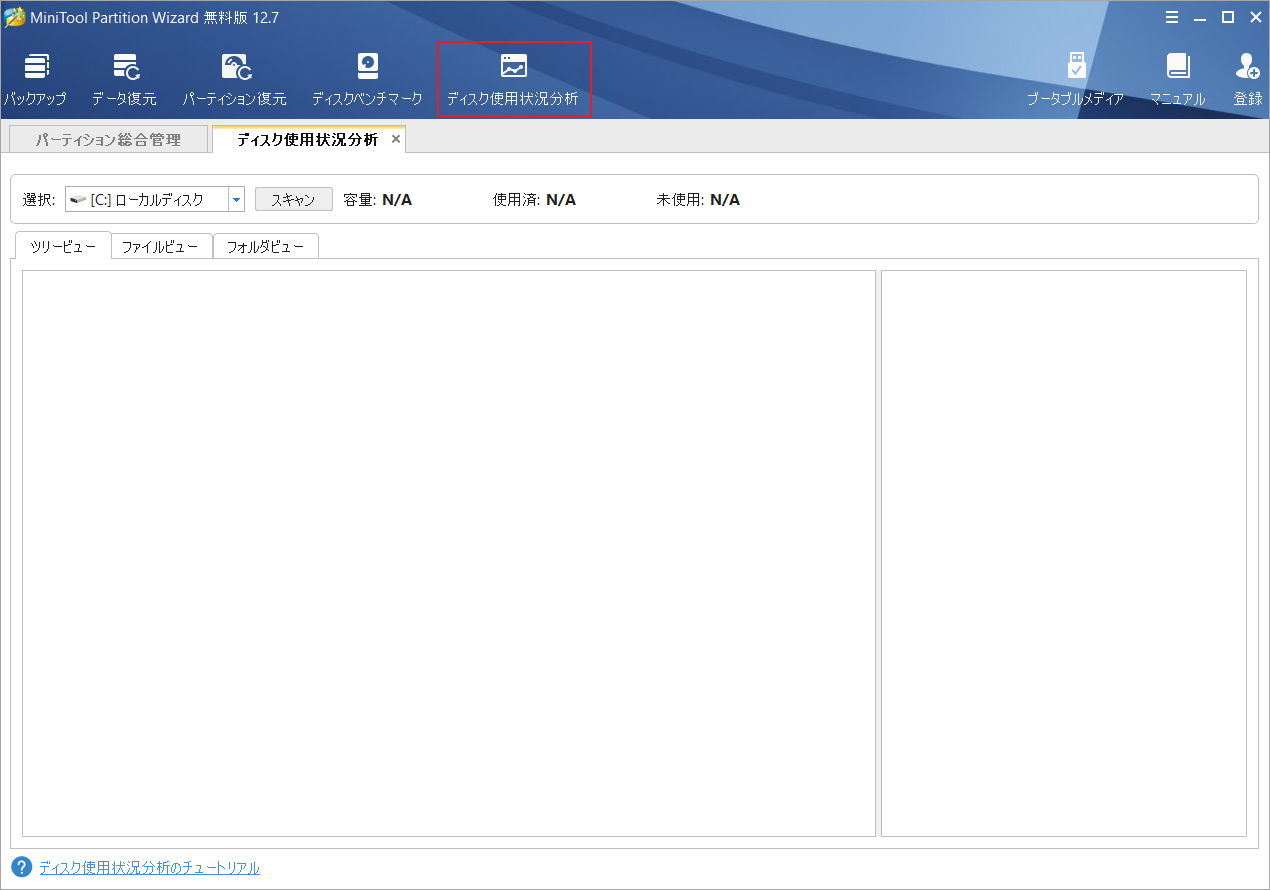Click the 登録 (Register) icon
1270x890 pixels.
[1247, 78]
